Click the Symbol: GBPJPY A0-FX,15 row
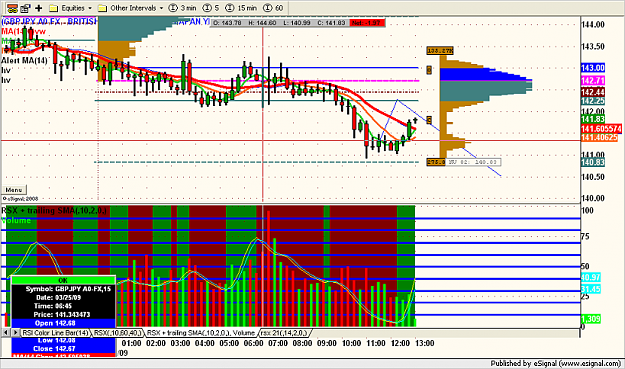The height and width of the screenshot is (369, 625). coord(63,289)
